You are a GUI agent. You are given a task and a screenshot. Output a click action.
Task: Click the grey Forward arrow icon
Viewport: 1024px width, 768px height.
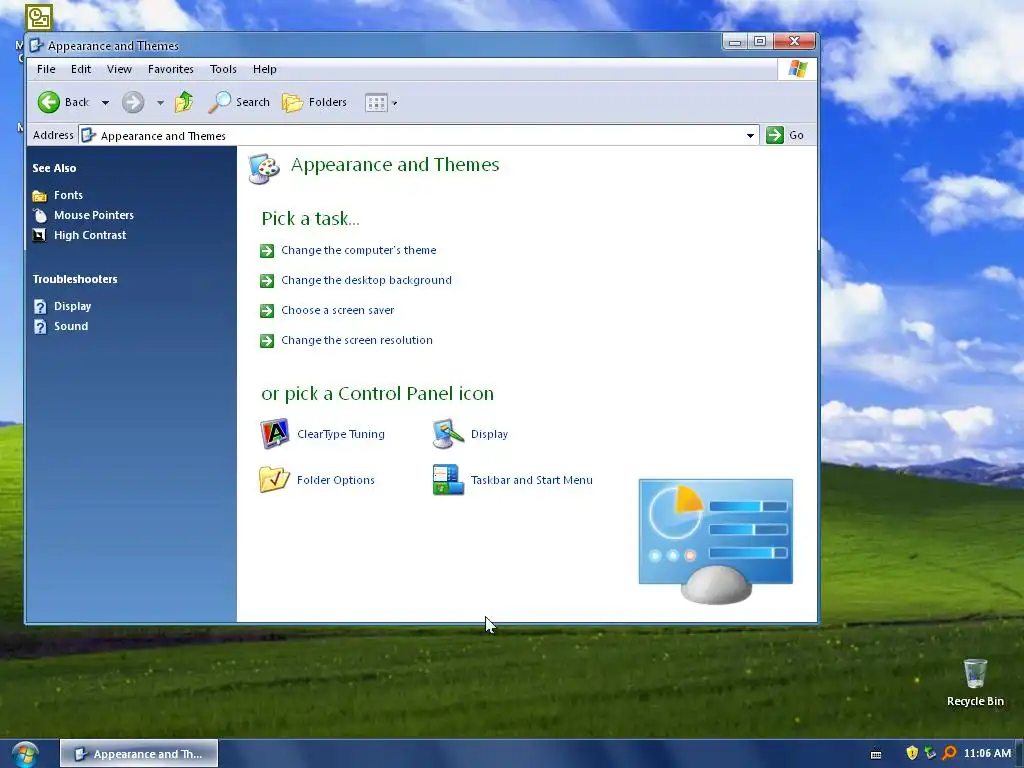coord(133,102)
